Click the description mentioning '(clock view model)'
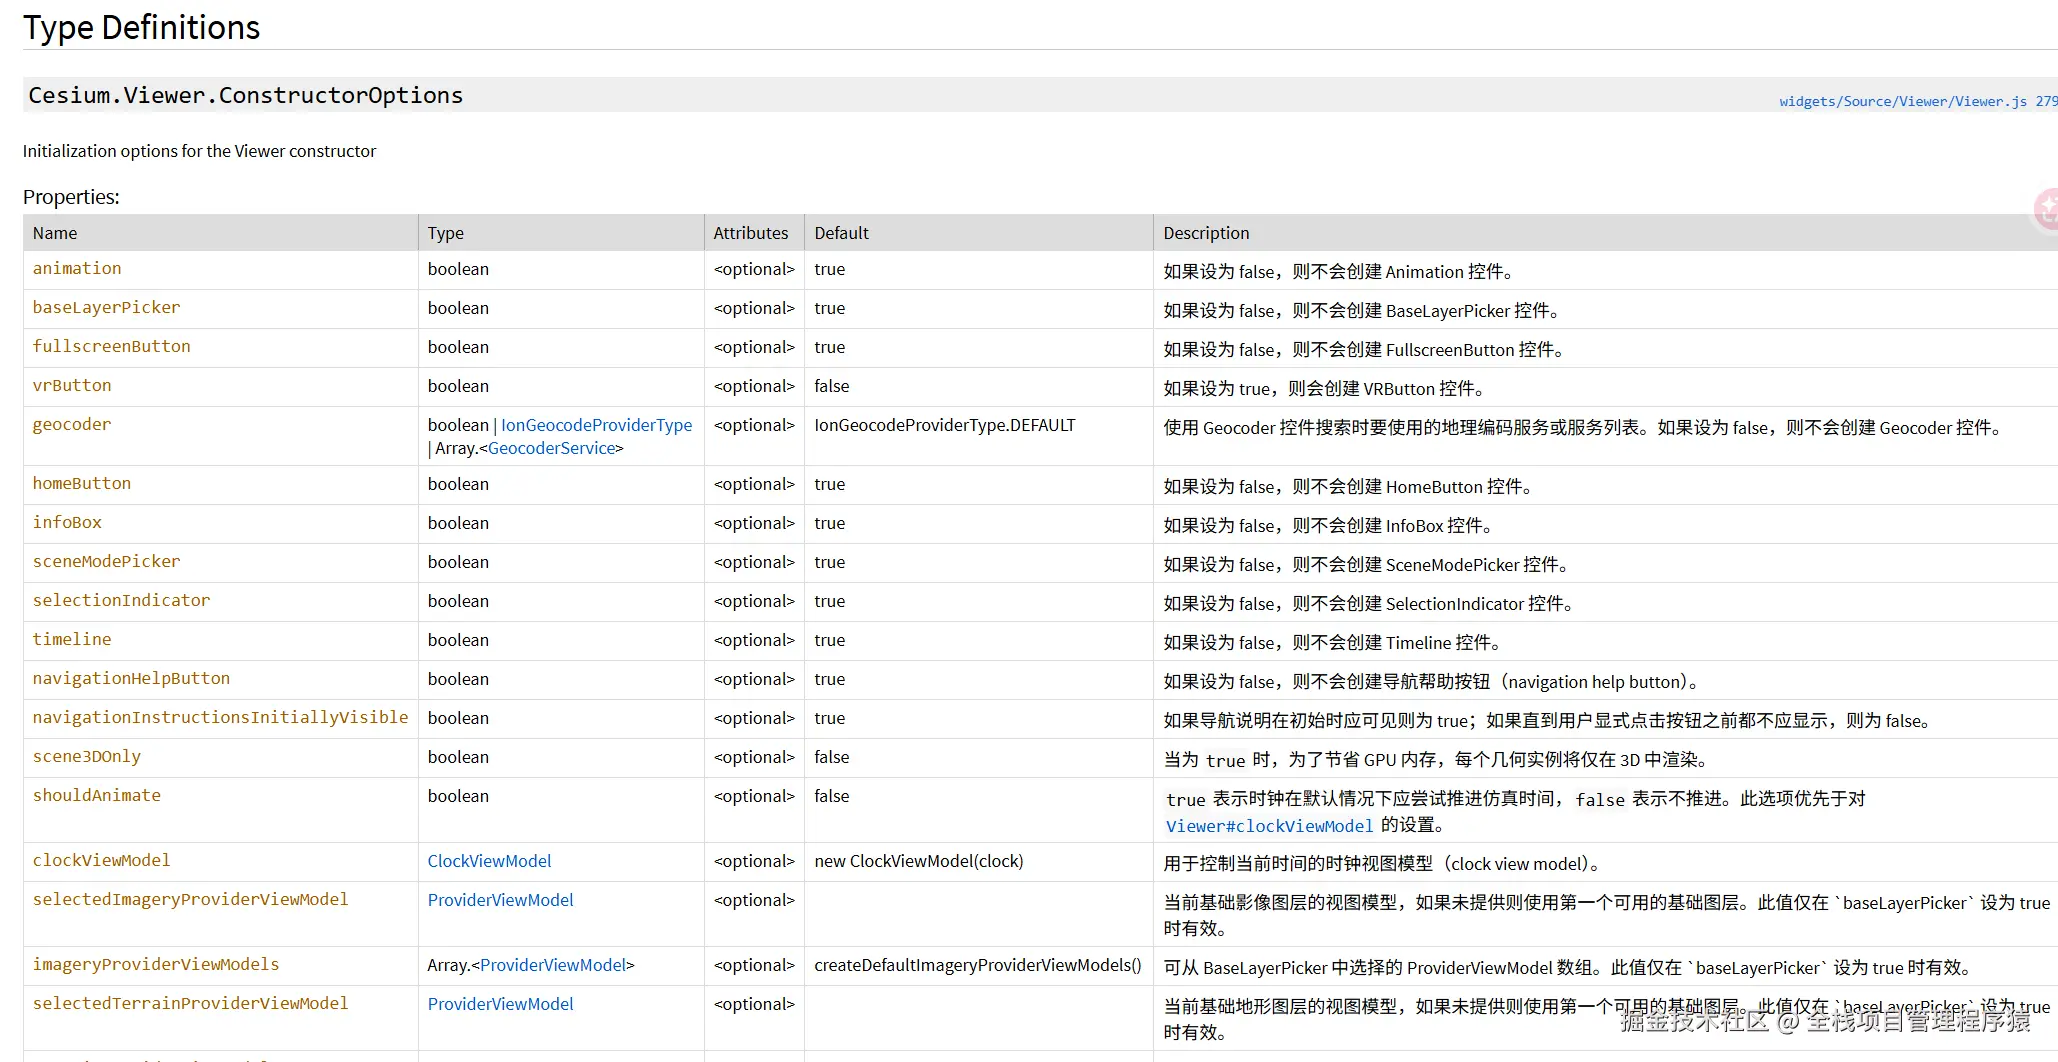The image size is (2058, 1062). (1382, 863)
